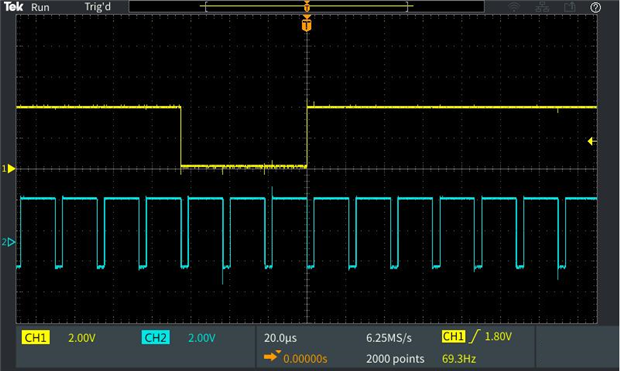Click the channel 1 ground reference marker

tap(9, 169)
